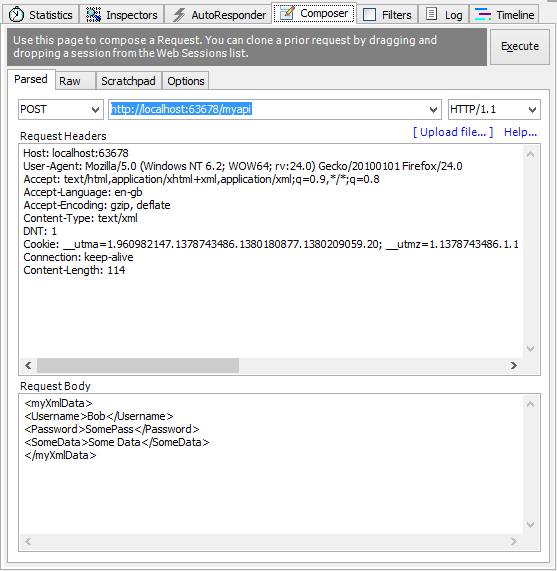
Task: Click the User-Agent header line
Action: (243, 166)
